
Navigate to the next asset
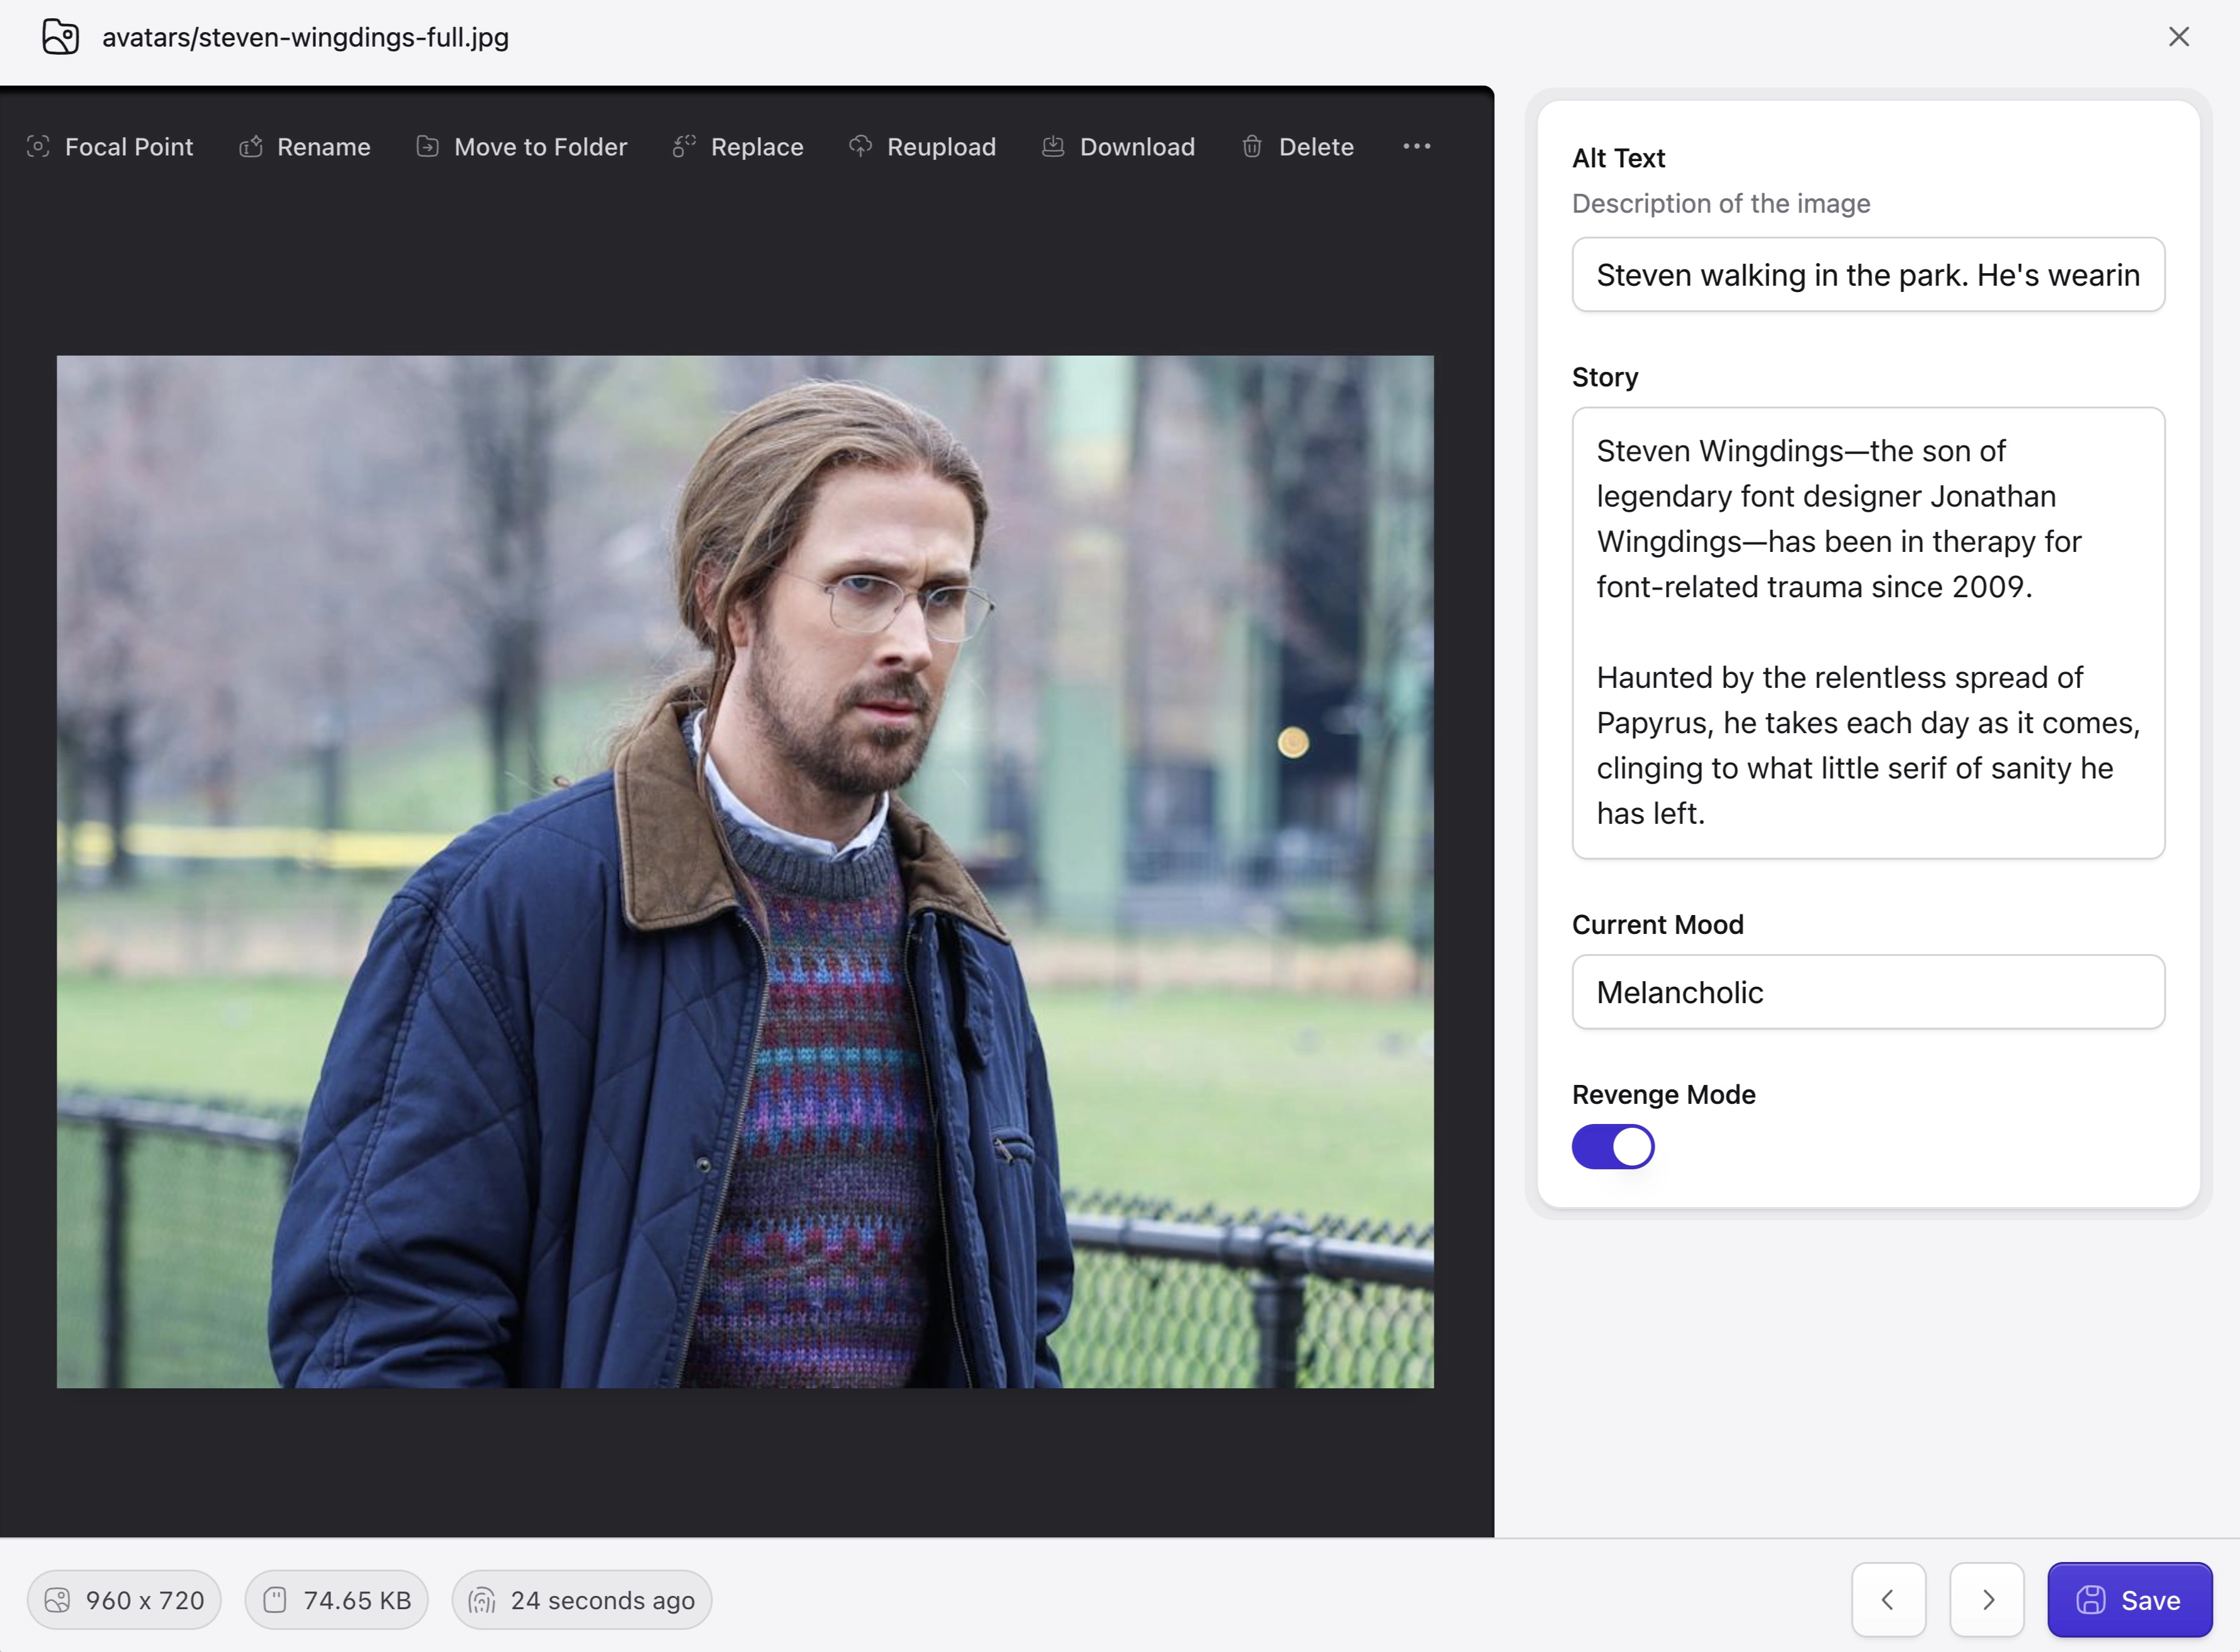point(1988,1600)
